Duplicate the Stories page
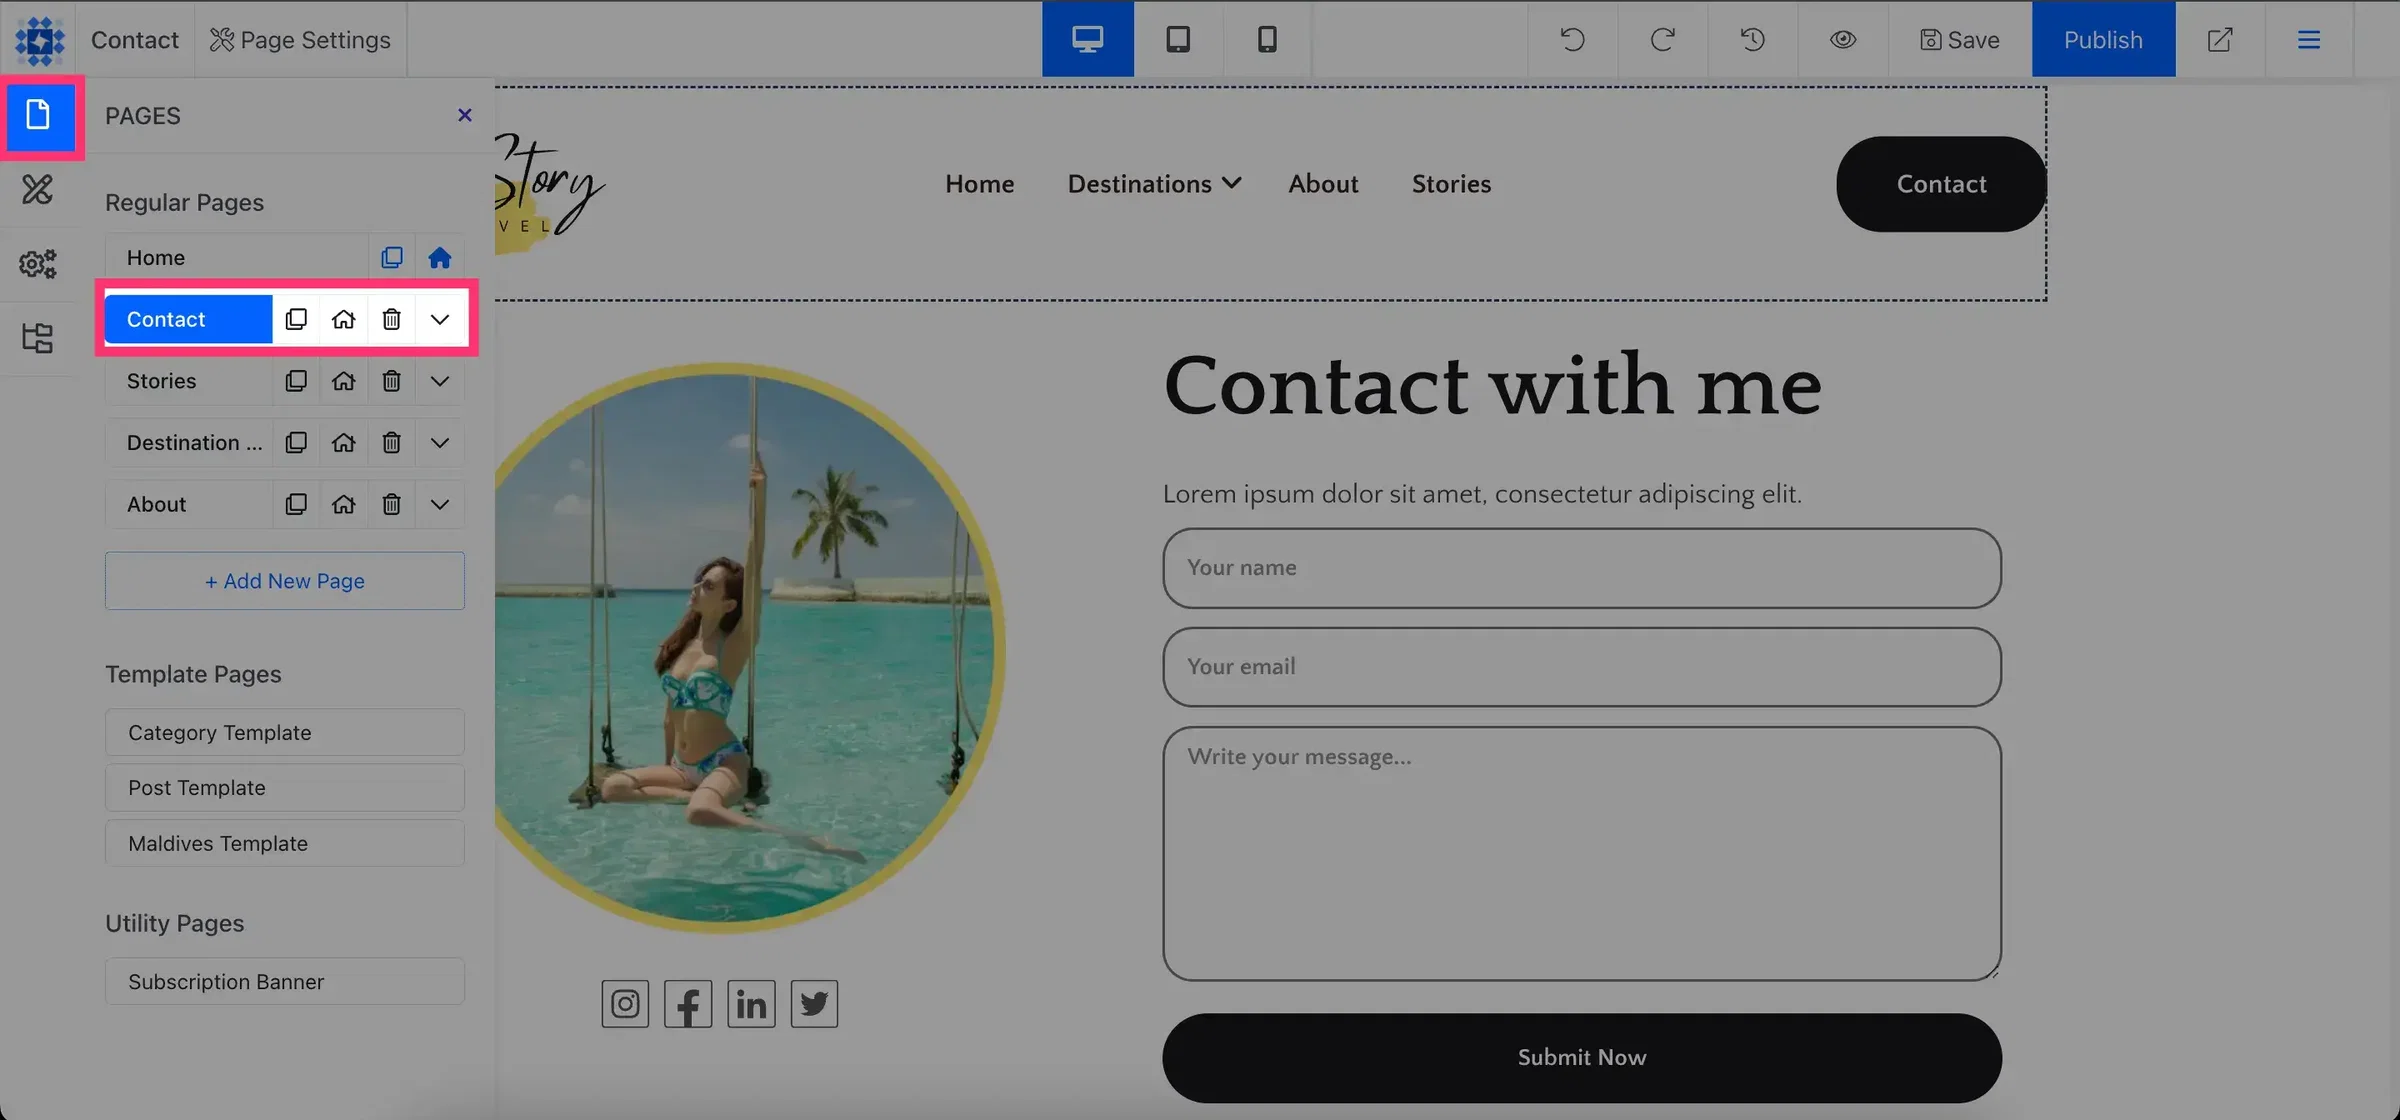This screenshot has width=2400, height=1120. tap(296, 381)
